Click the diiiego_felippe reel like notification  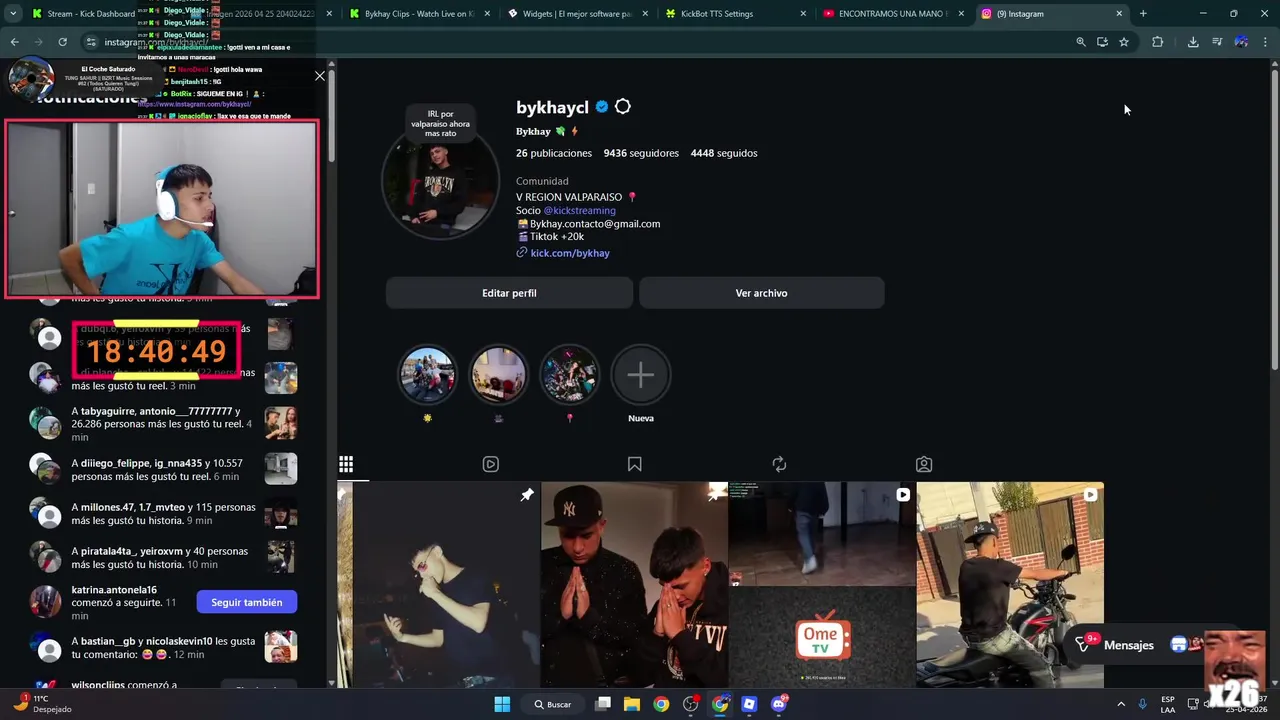[x=162, y=470]
